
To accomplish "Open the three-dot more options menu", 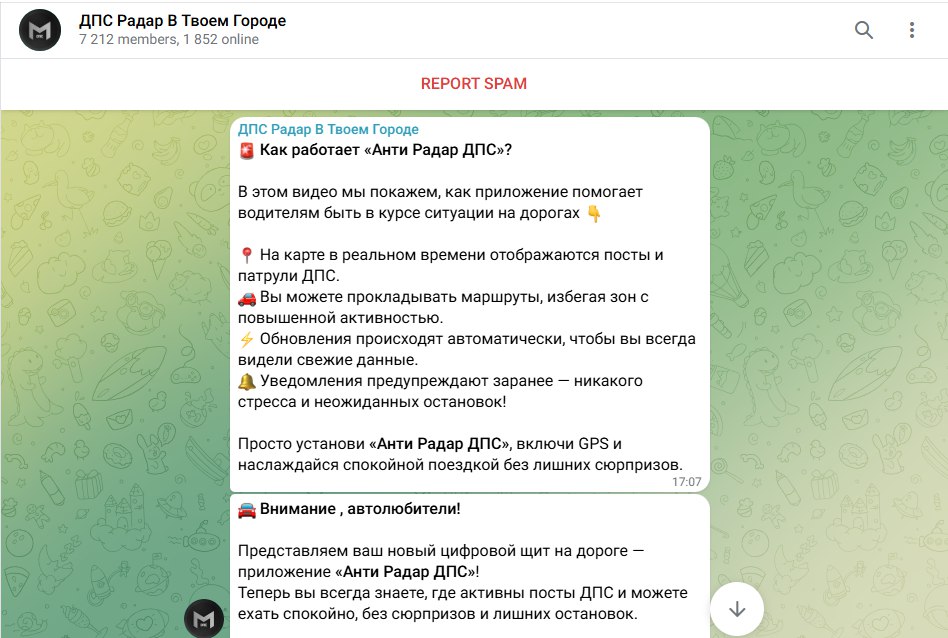I will pyautogui.click(x=912, y=30).
